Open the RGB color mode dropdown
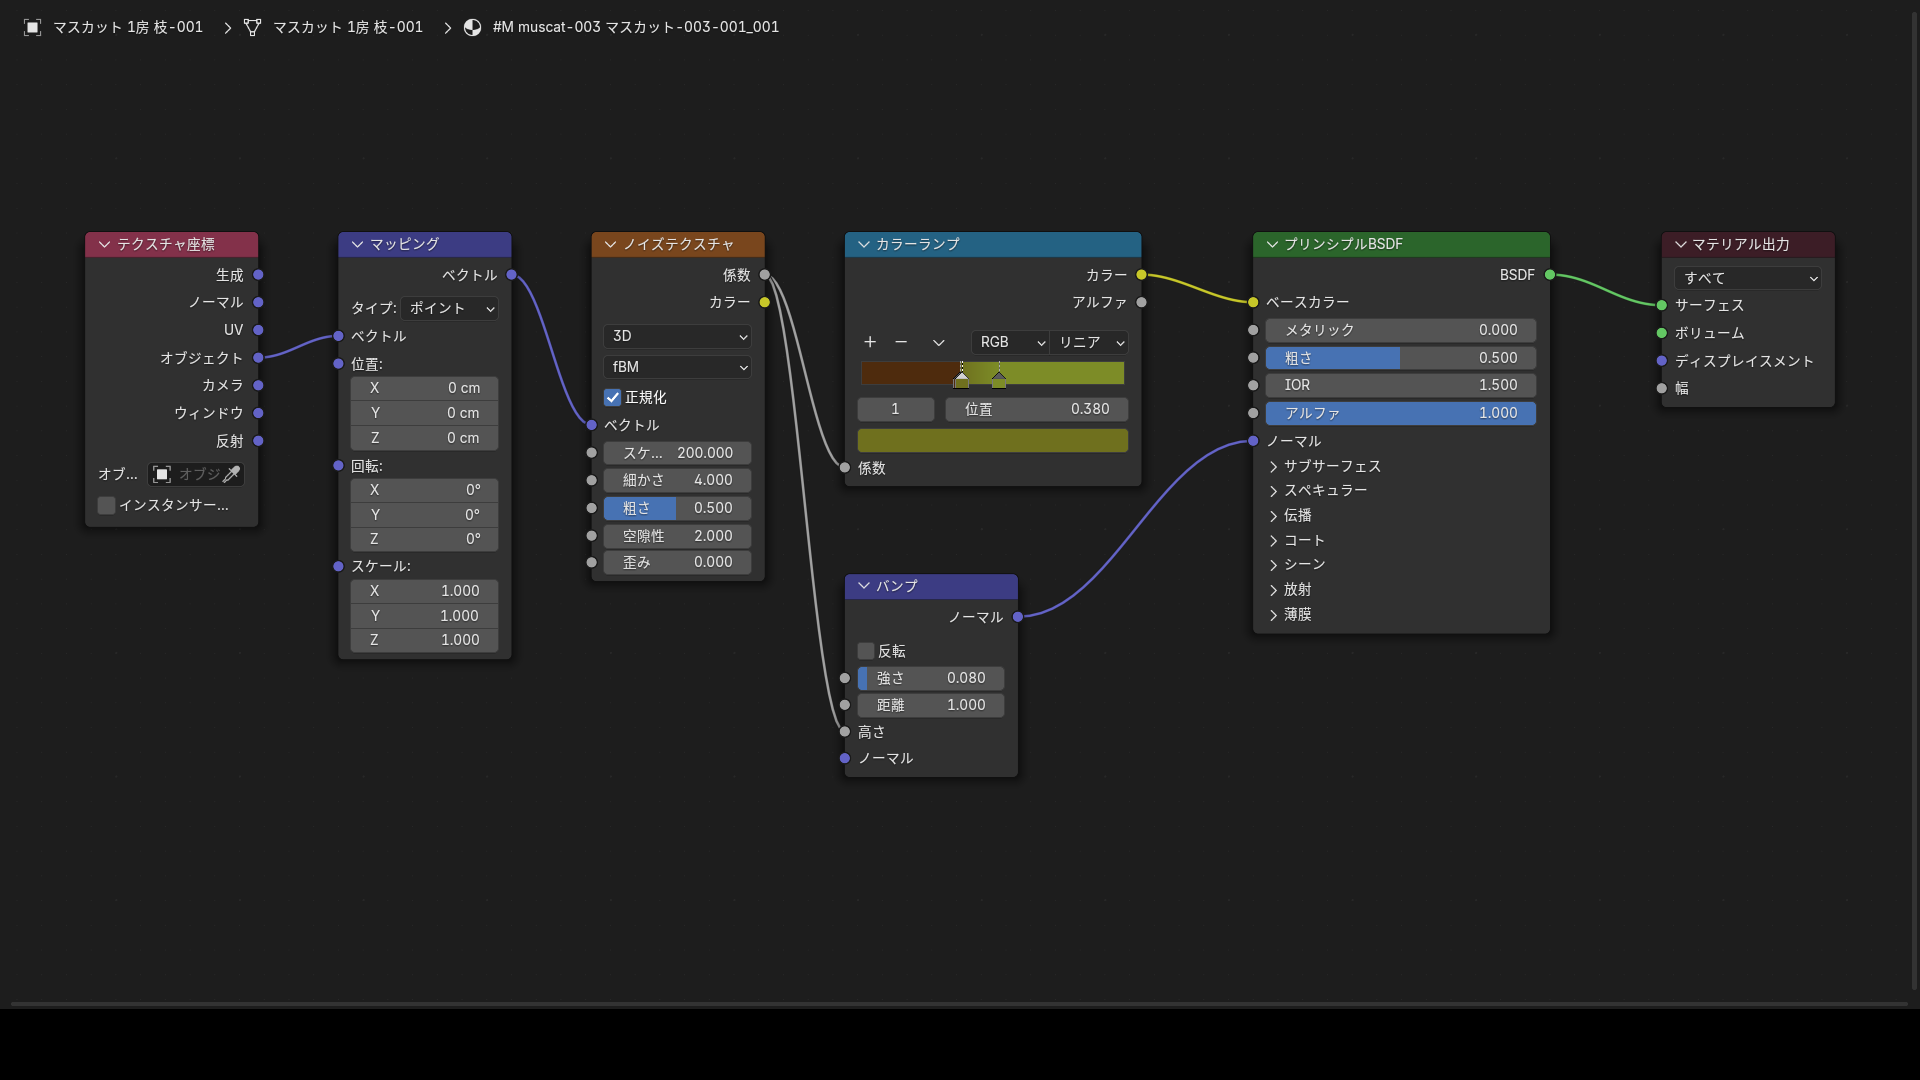1920x1080 pixels. pyautogui.click(x=1010, y=342)
